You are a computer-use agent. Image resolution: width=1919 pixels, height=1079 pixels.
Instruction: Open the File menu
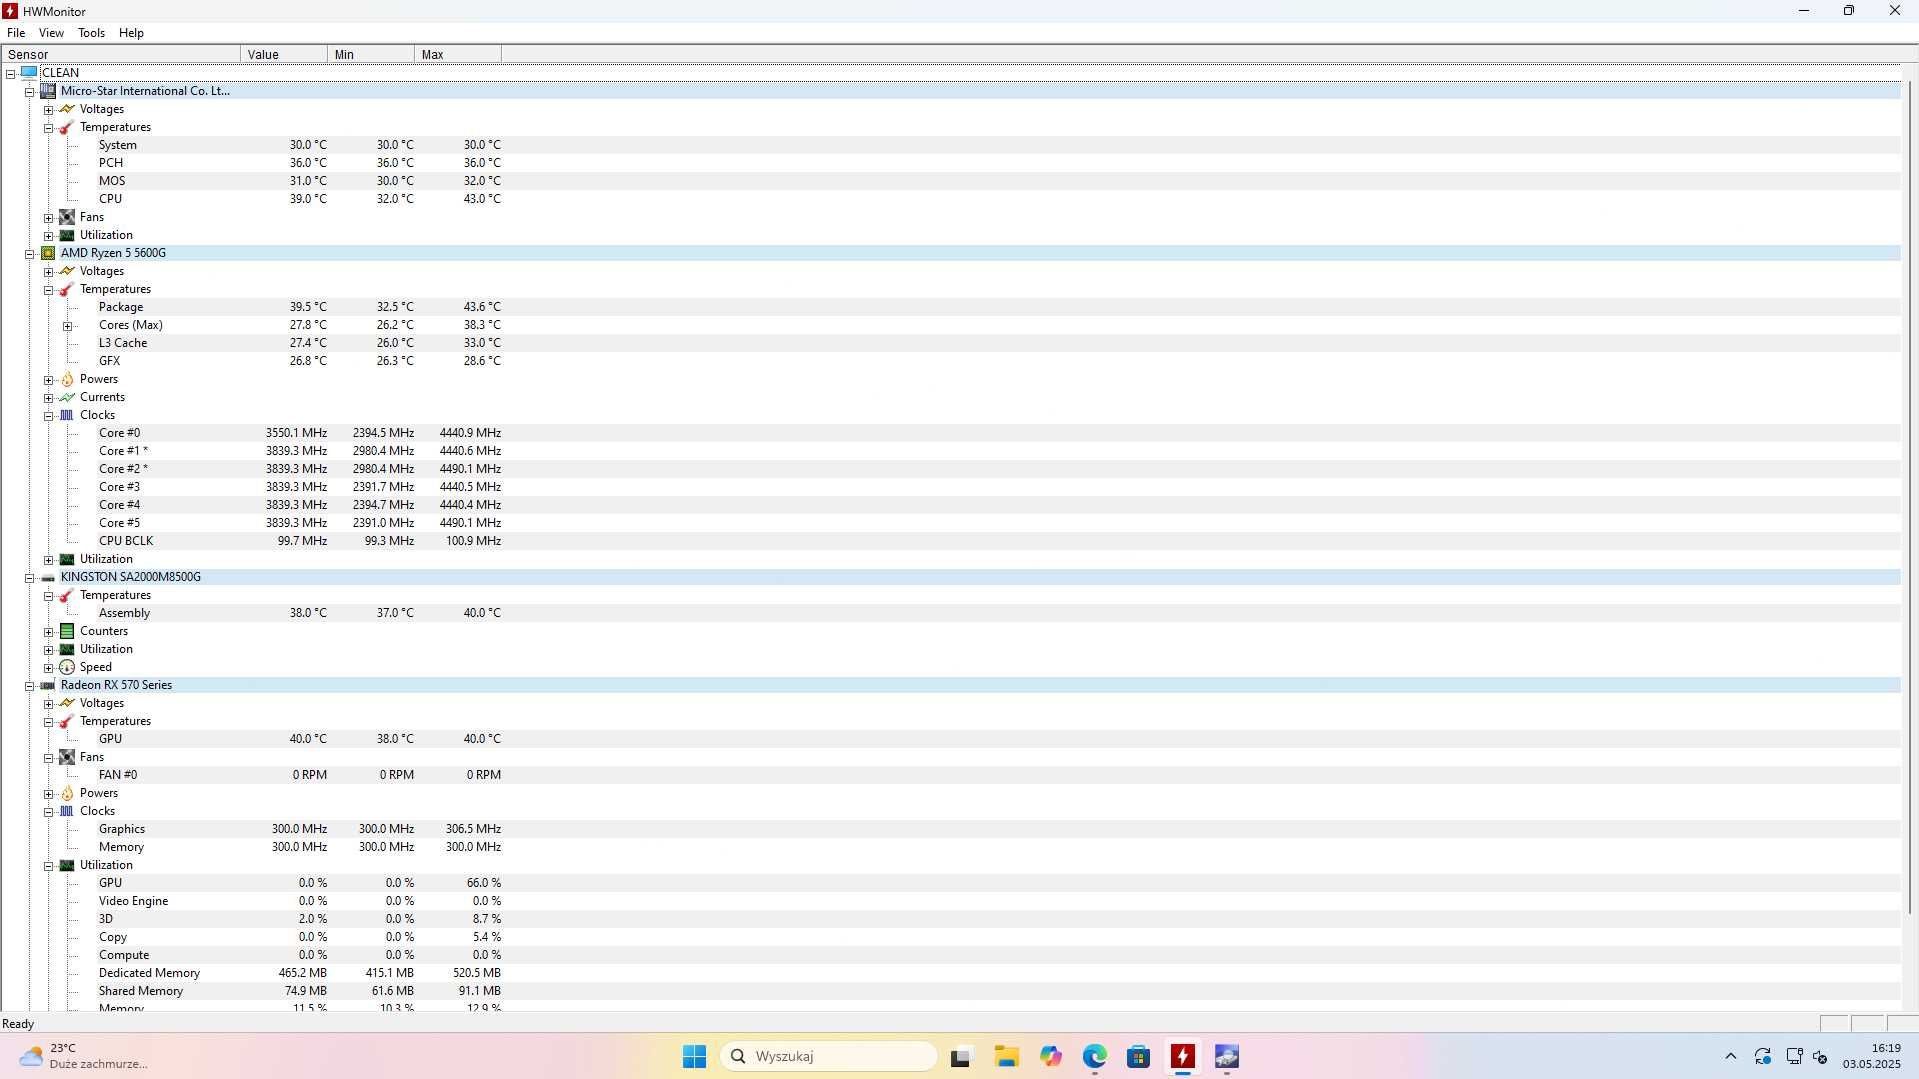click(x=16, y=33)
